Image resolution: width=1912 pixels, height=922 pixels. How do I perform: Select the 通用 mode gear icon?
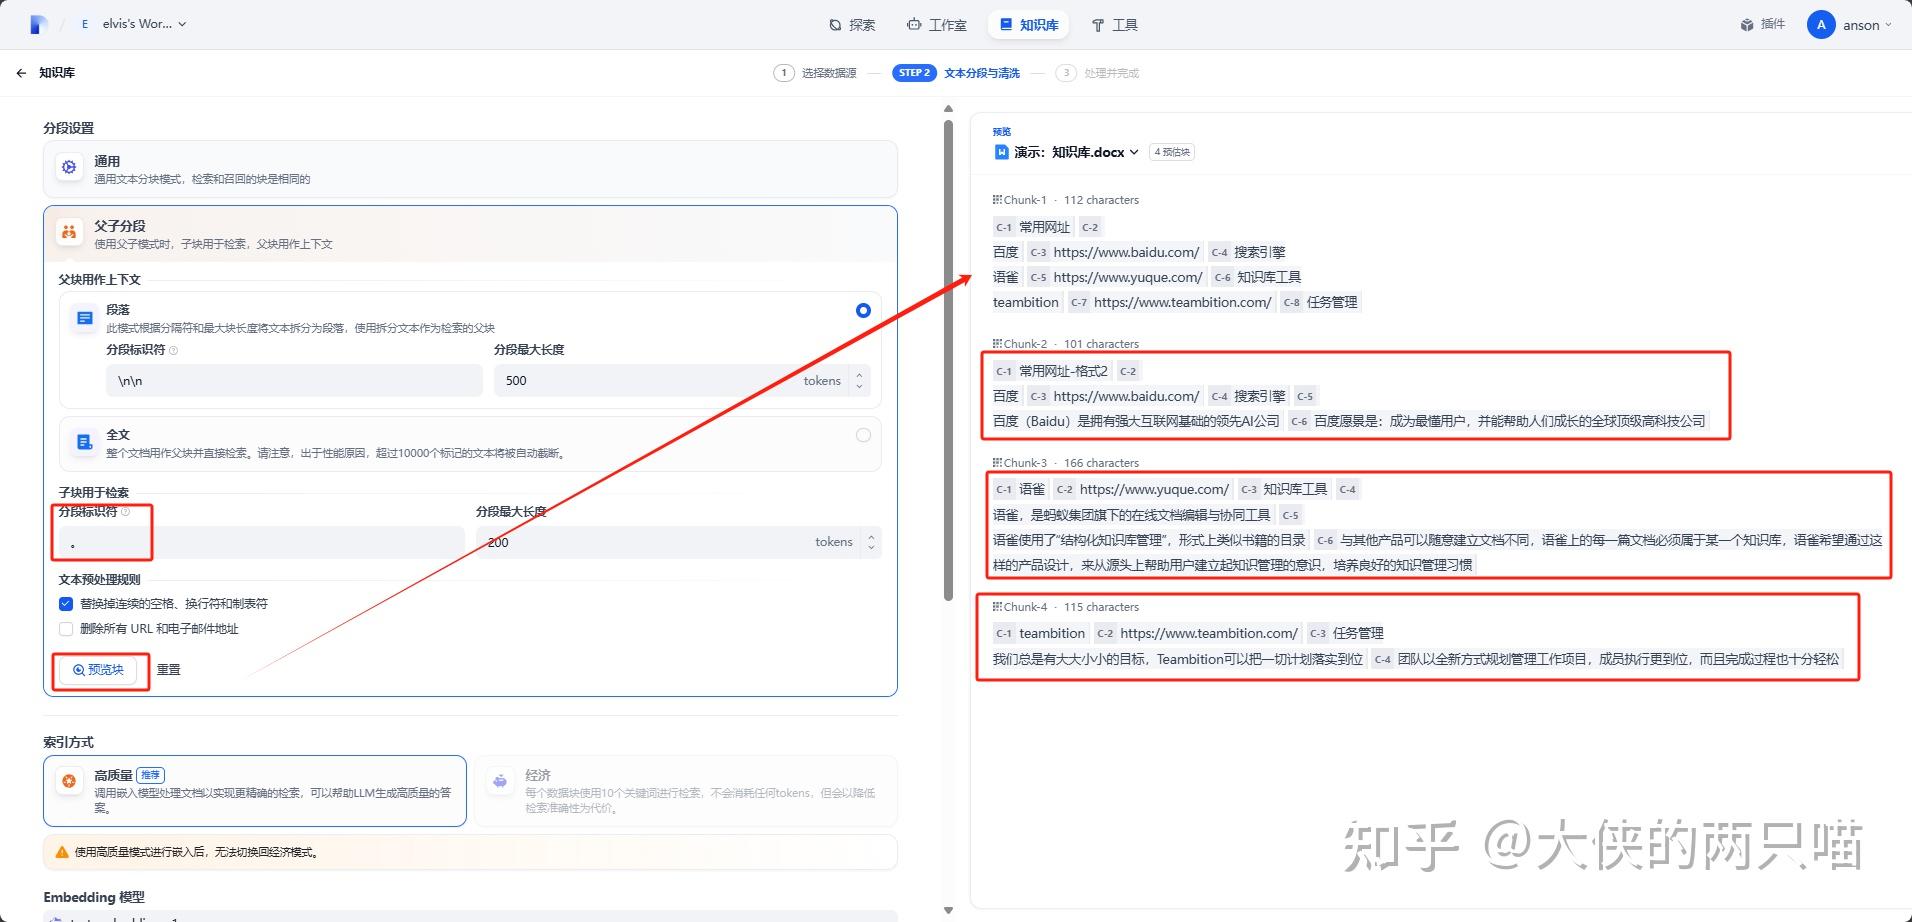(69, 168)
